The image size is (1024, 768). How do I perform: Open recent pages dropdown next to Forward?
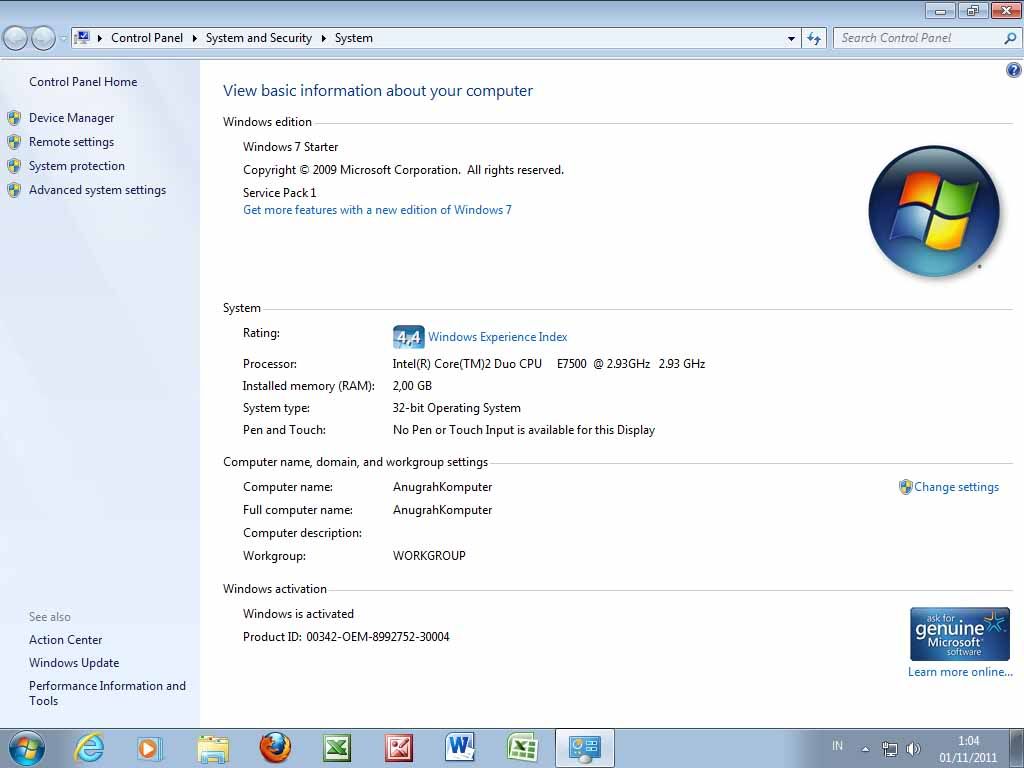point(63,39)
